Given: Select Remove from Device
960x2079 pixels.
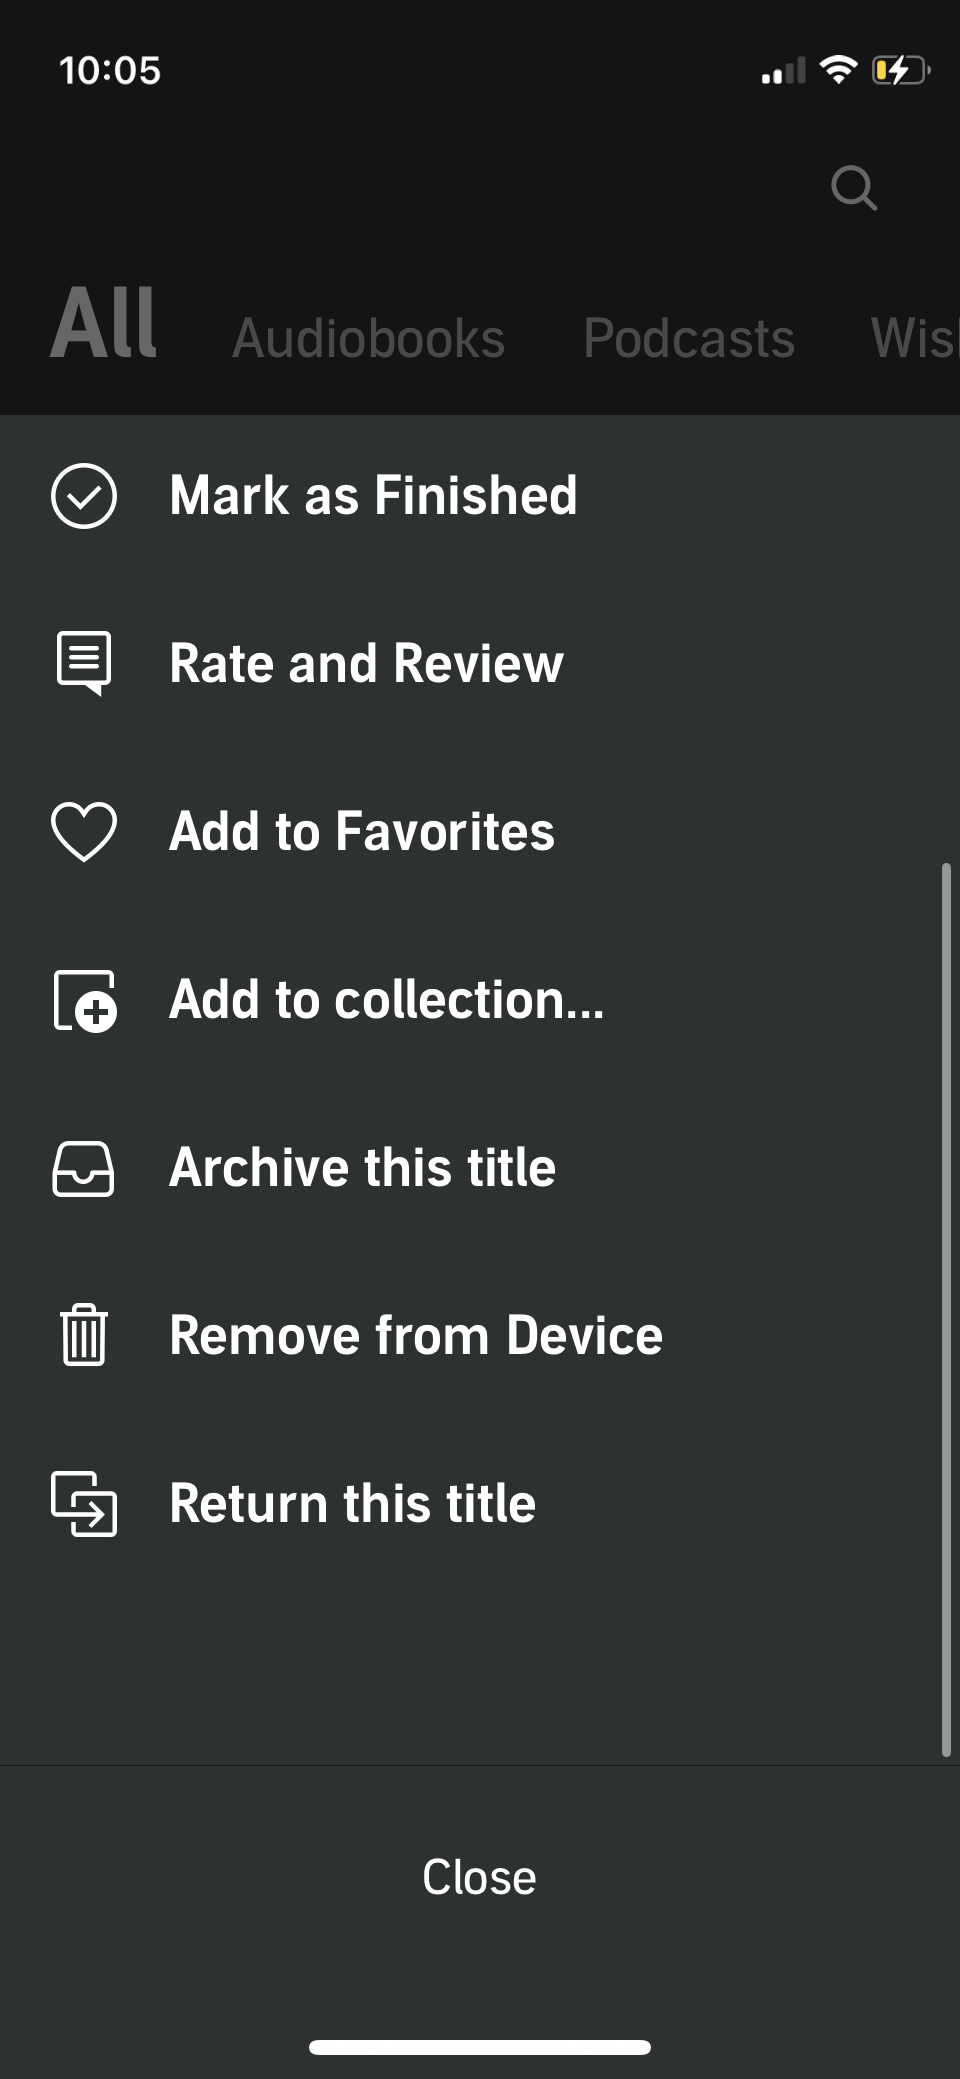Looking at the screenshot, I should click(416, 1335).
